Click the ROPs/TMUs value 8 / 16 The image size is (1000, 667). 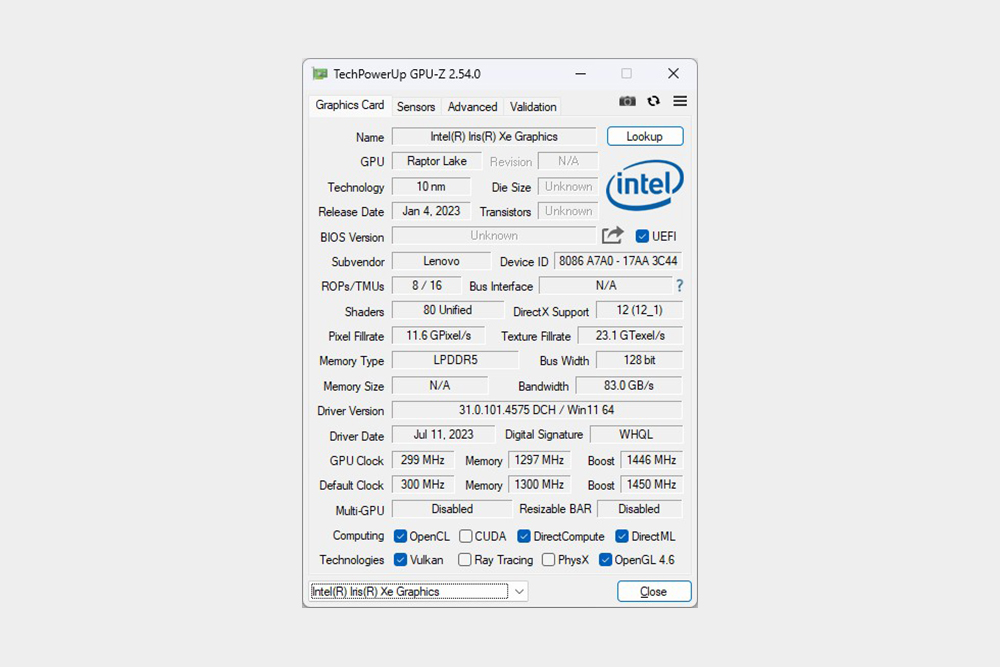[427, 286]
